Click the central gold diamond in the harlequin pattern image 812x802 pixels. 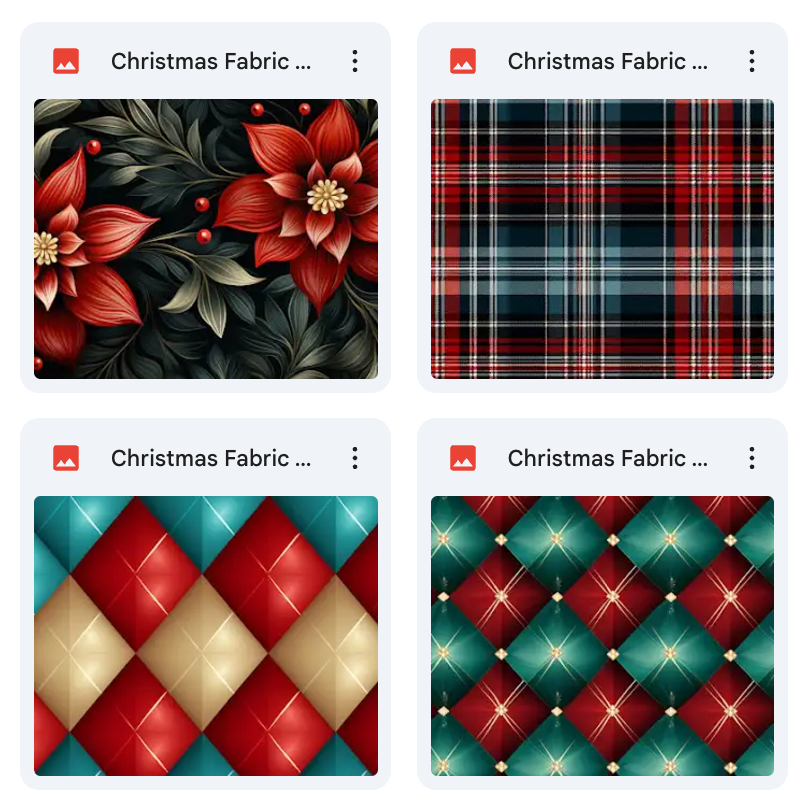(203, 654)
